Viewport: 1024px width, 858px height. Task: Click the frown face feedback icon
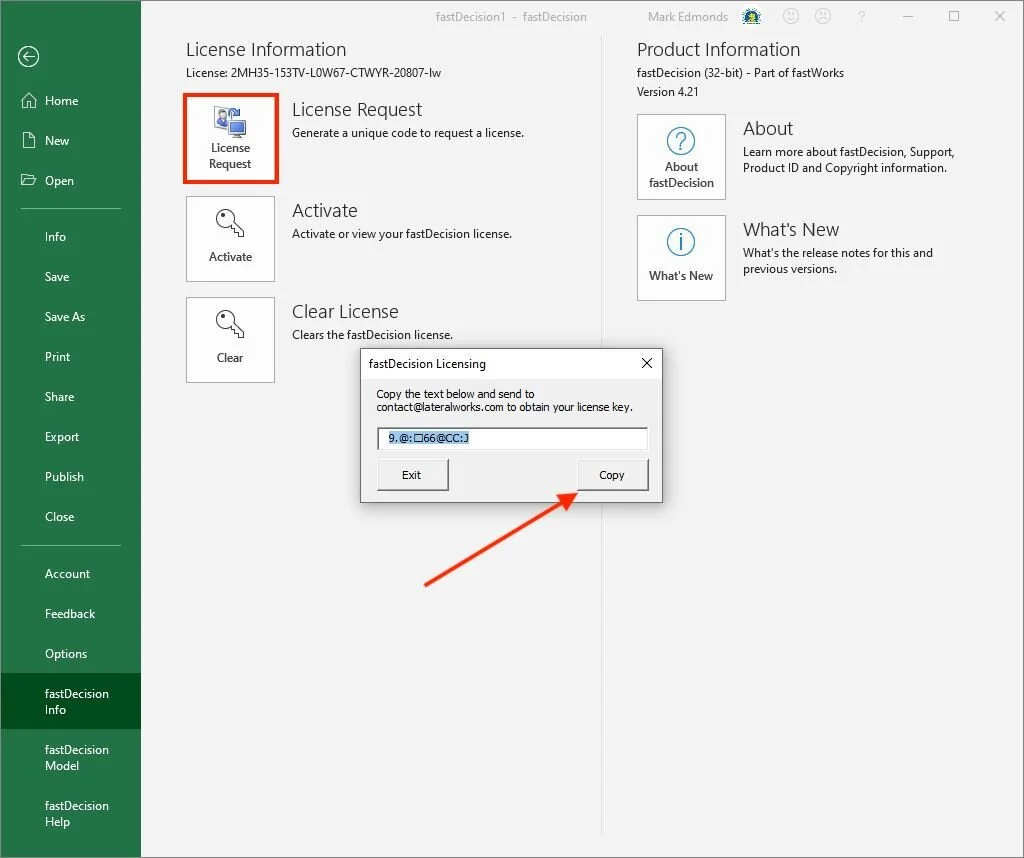tap(823, 16)
